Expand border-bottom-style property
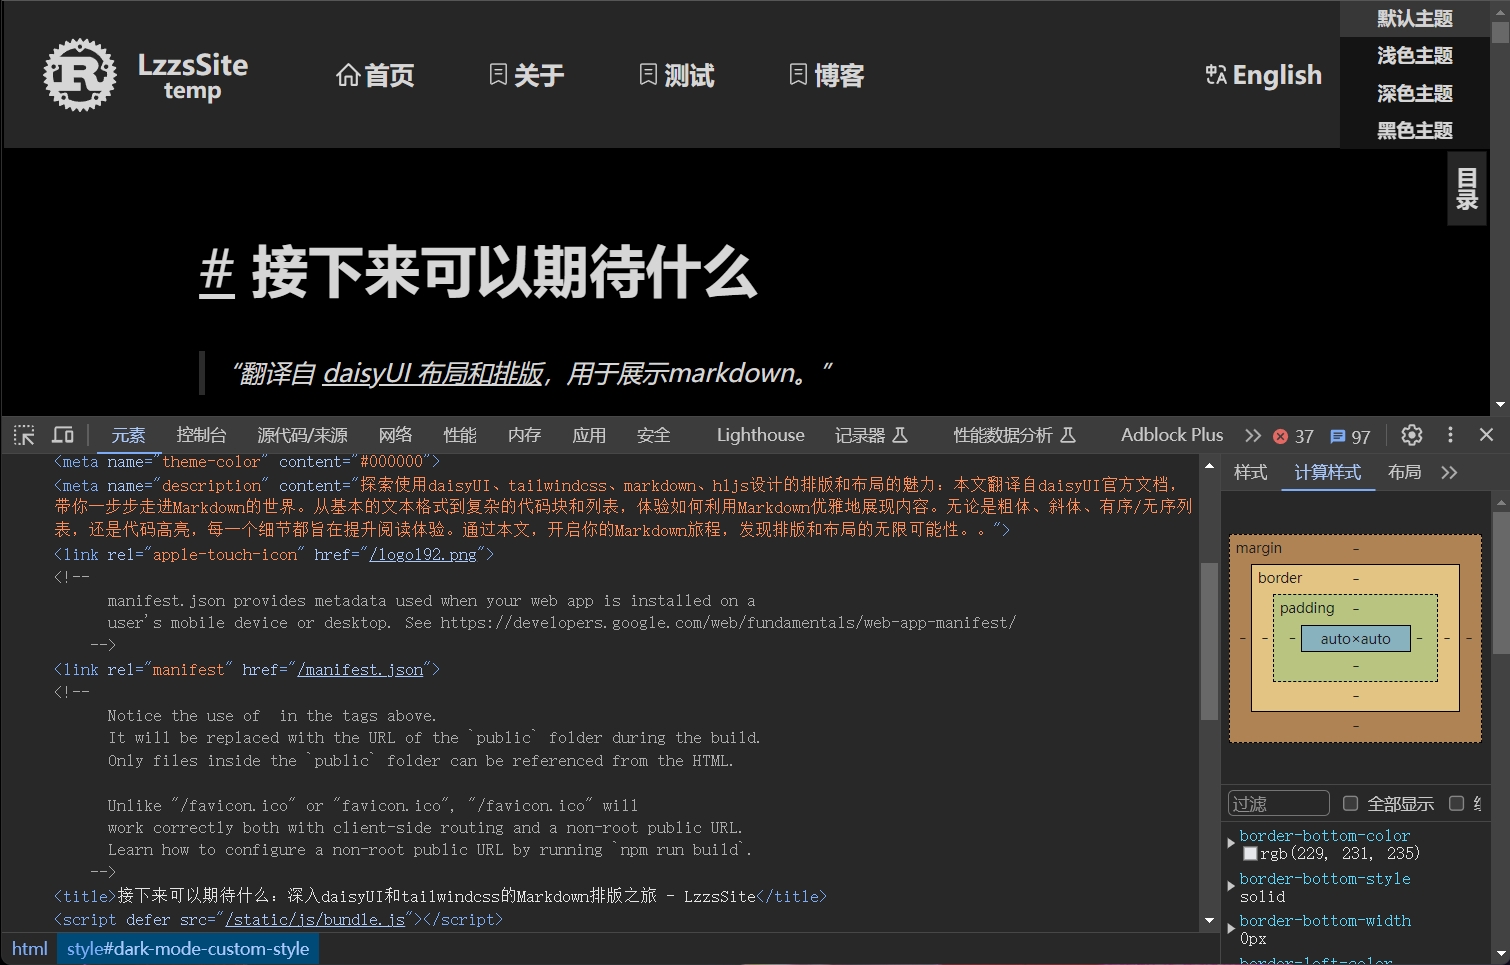 tap(1231, 886)
